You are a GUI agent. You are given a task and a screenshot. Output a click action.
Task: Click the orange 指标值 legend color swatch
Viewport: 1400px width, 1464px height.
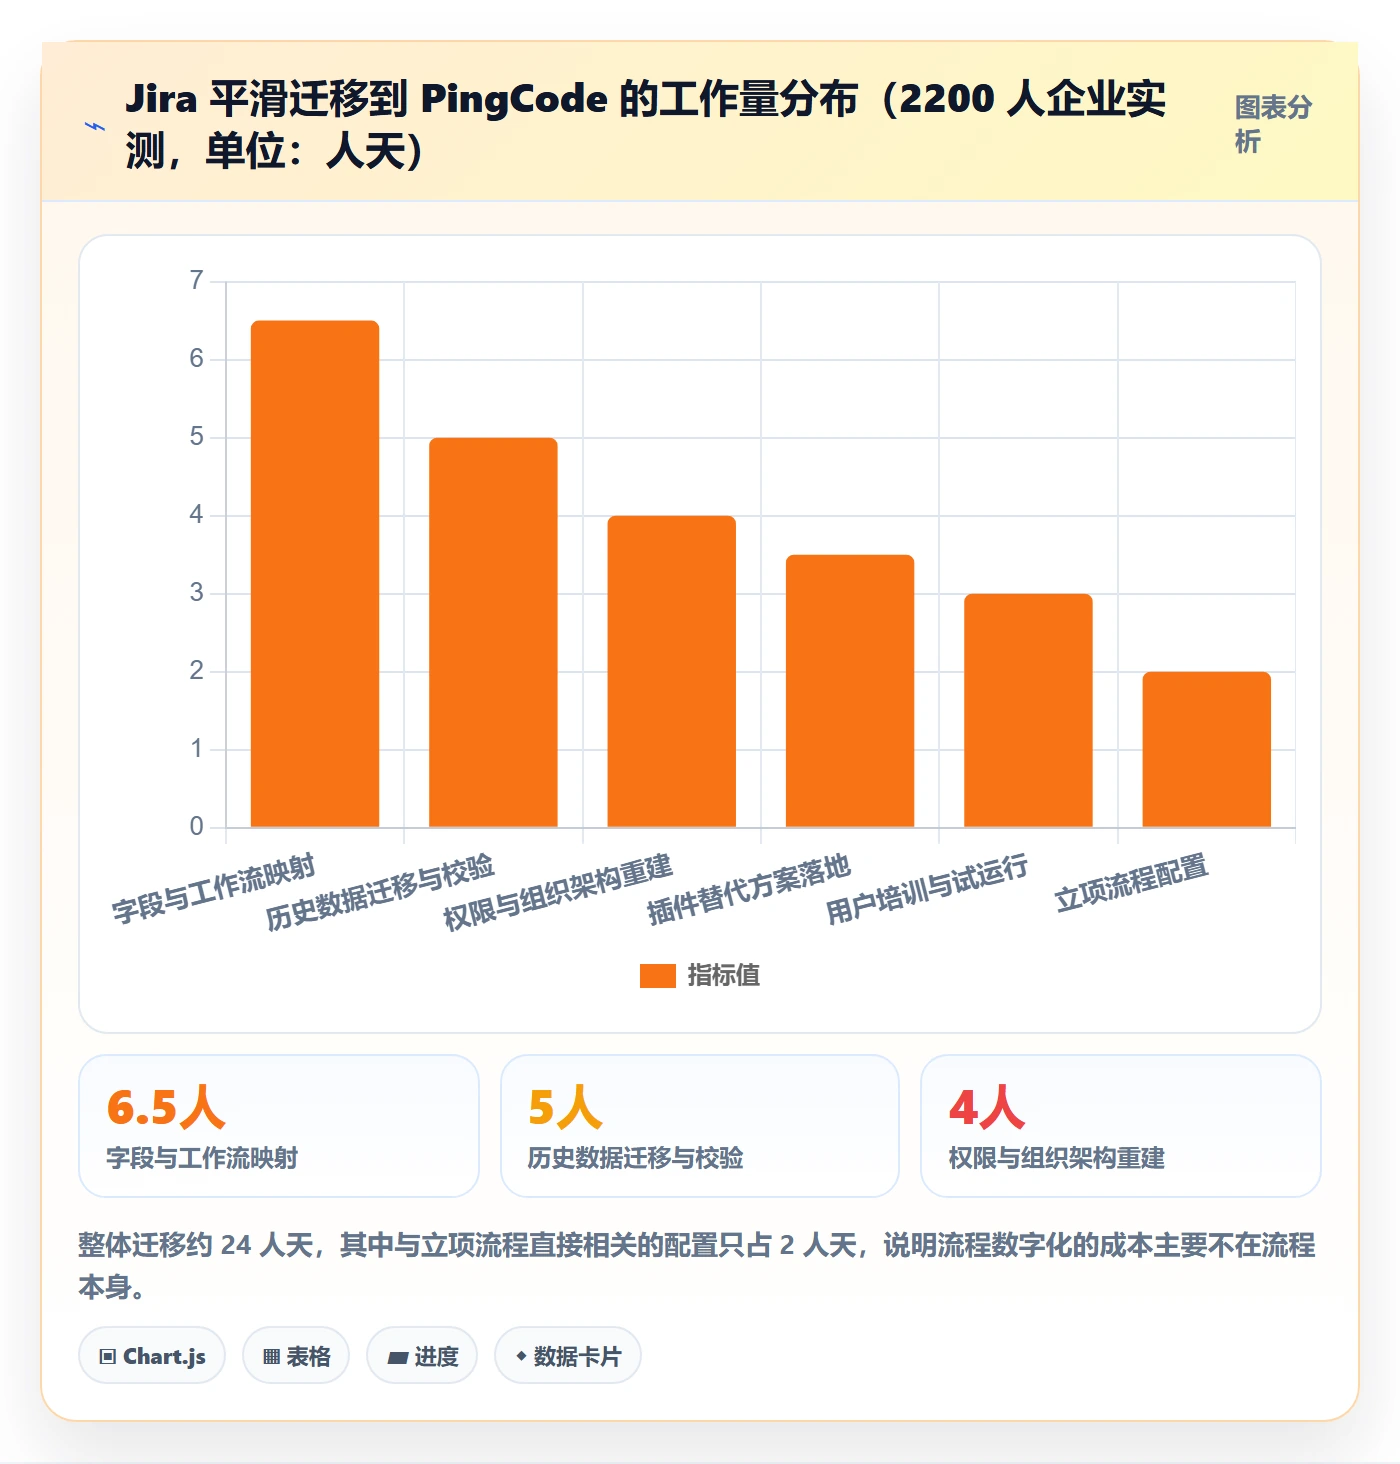[658, 976]
